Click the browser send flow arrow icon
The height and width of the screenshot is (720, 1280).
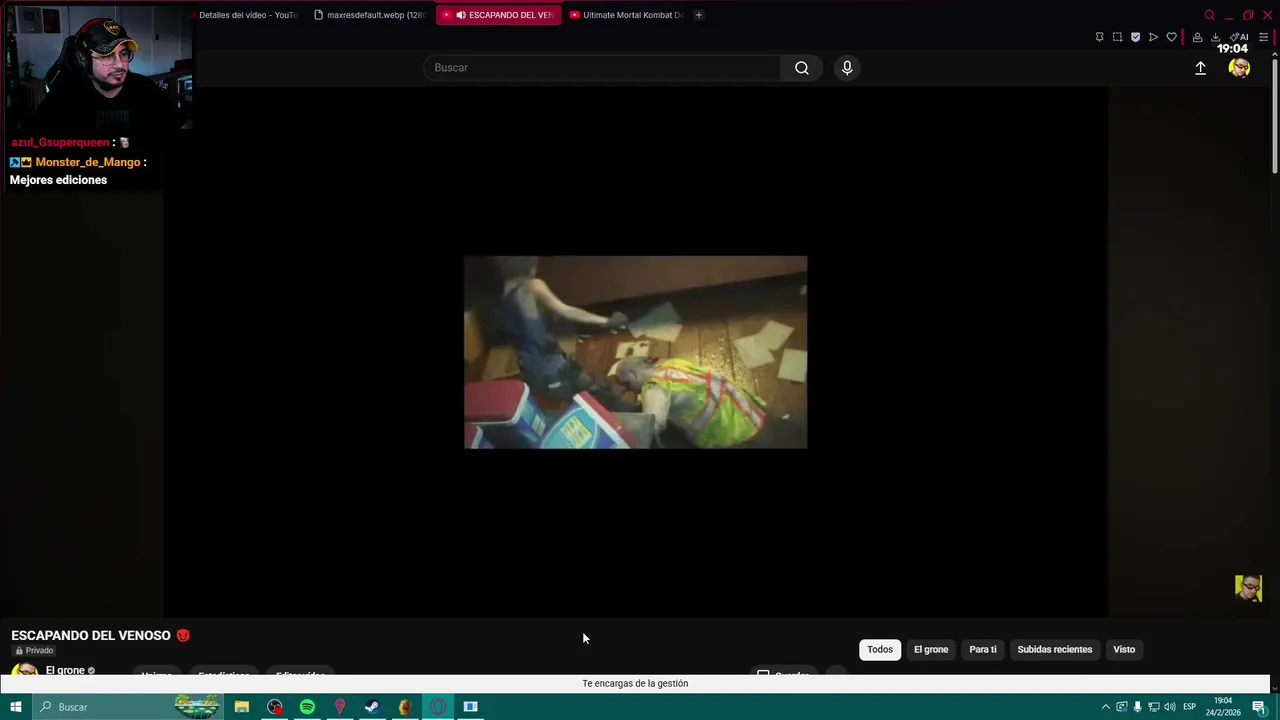[1153, 37]
